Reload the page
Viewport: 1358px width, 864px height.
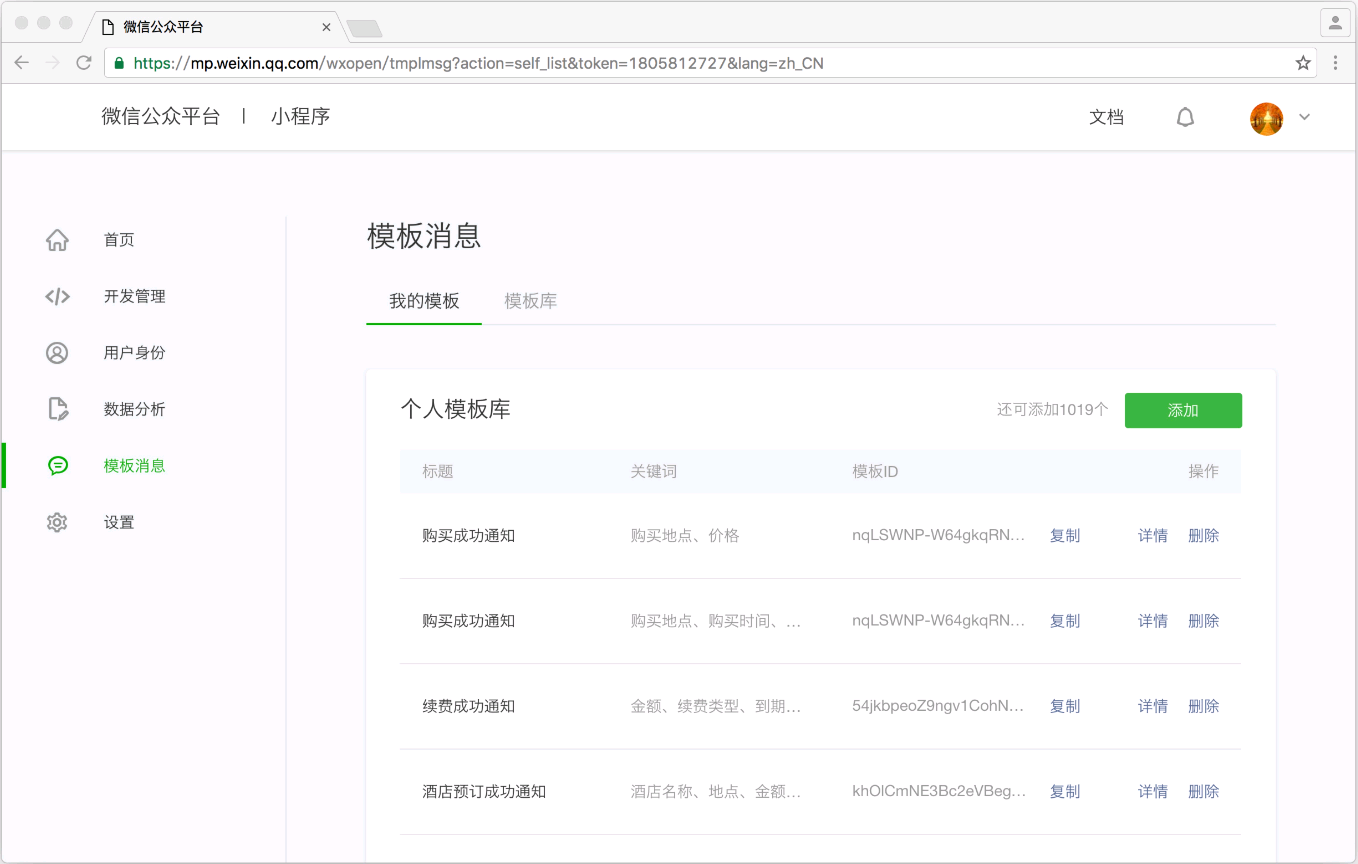click(x=84, y=63)
